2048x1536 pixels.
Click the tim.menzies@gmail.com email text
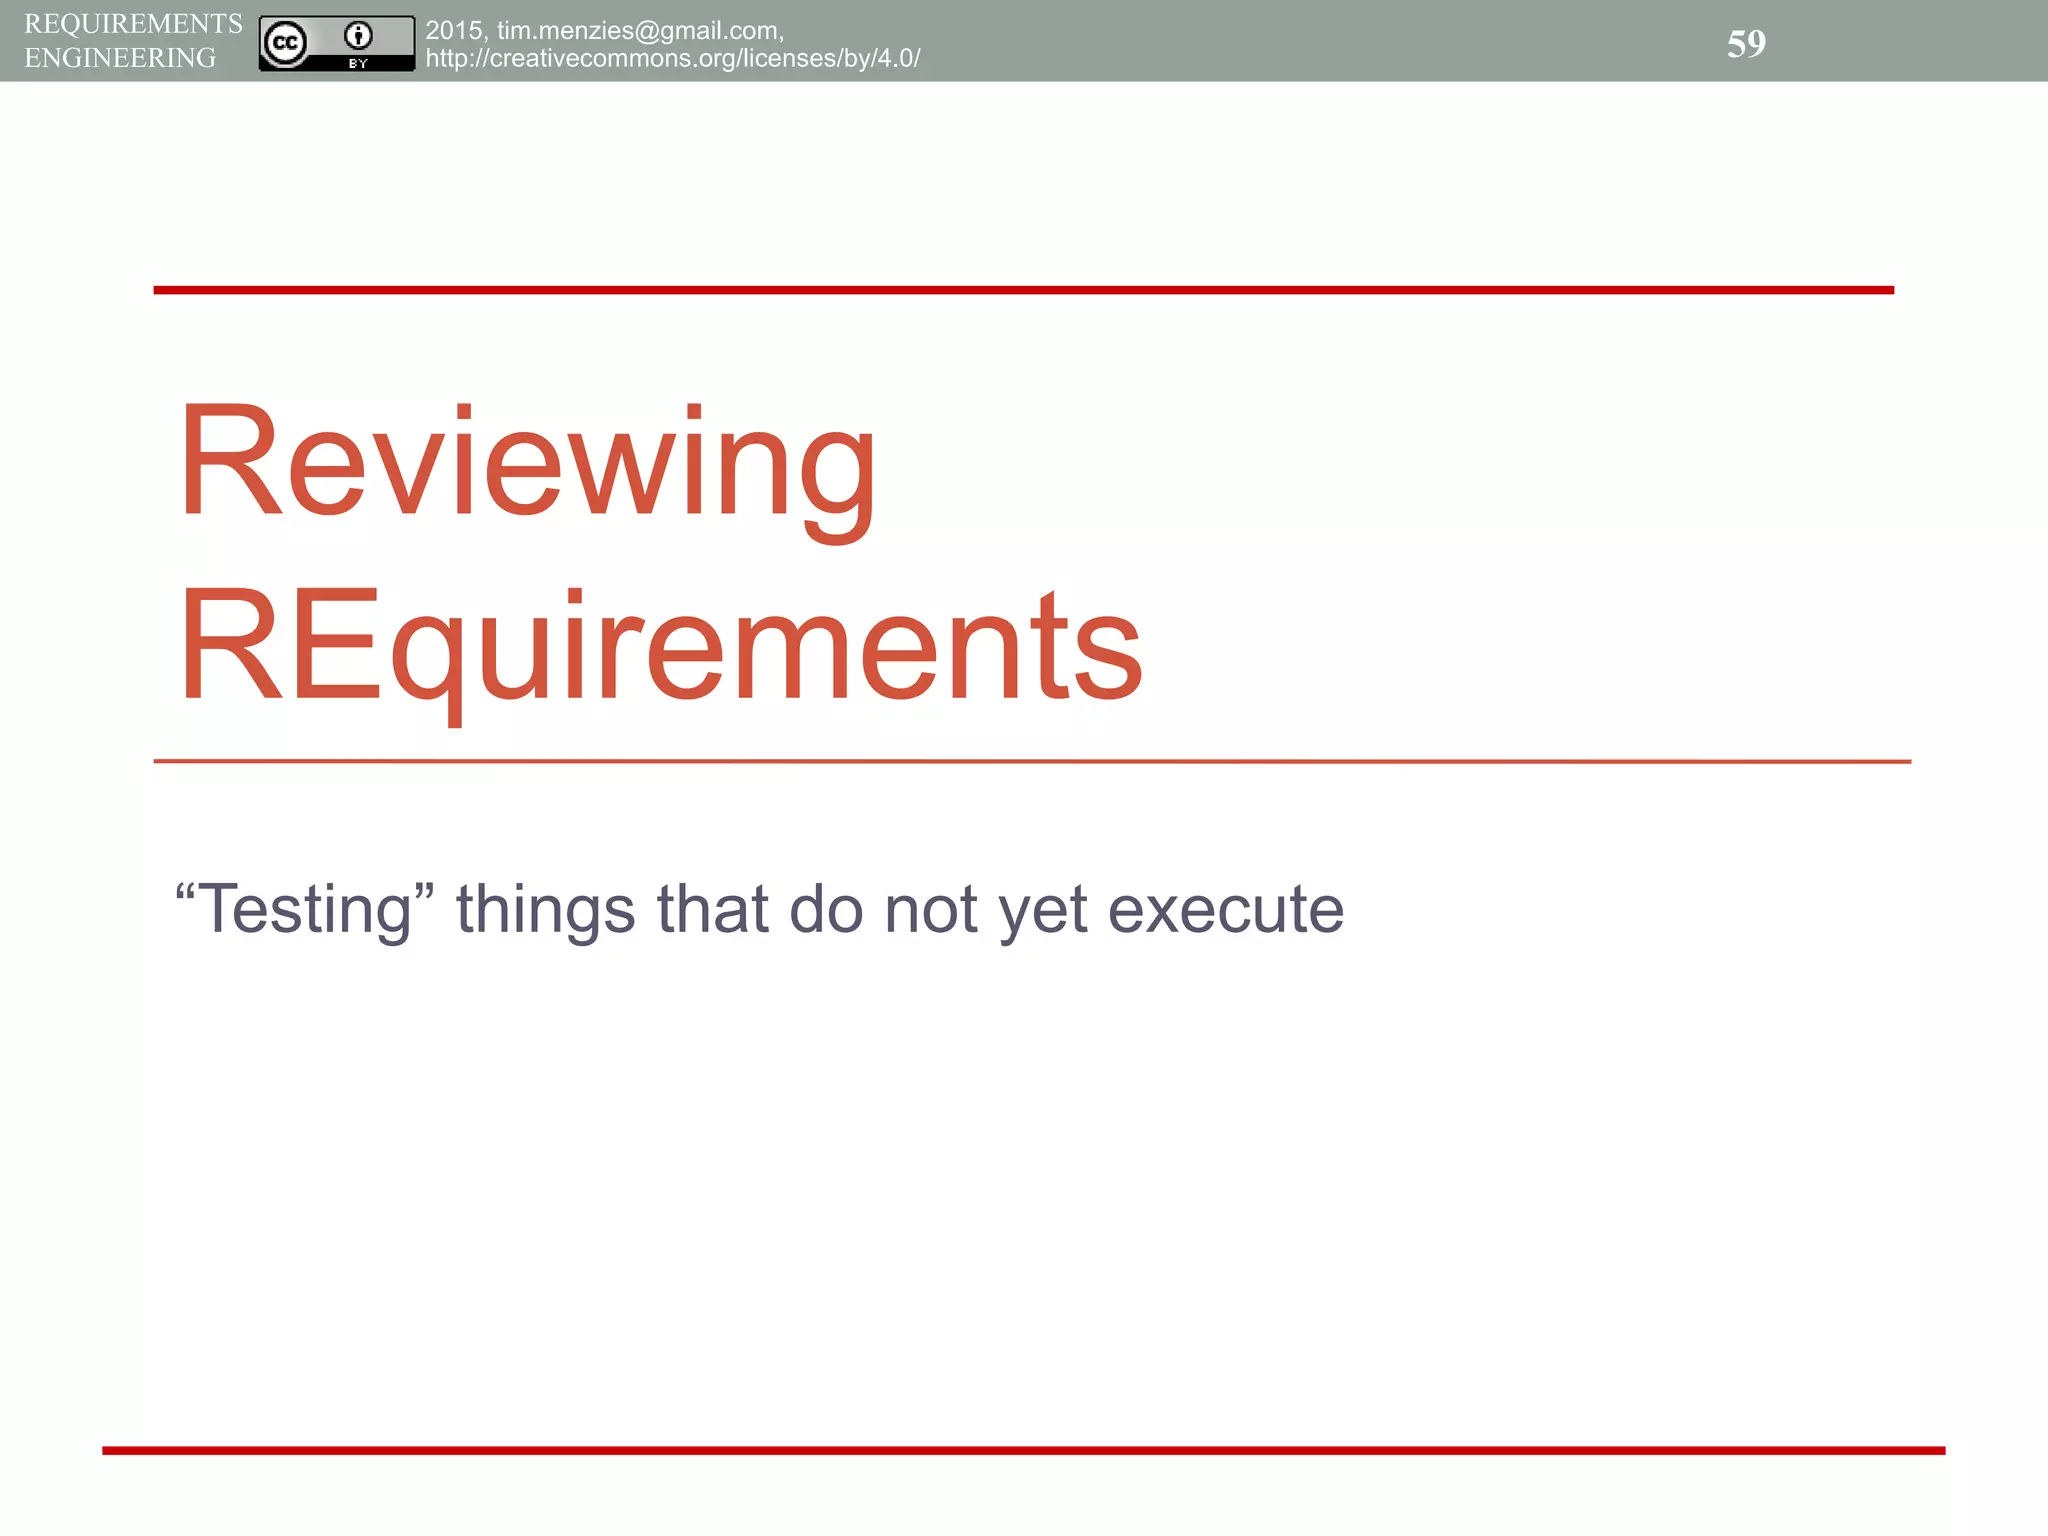638,31
